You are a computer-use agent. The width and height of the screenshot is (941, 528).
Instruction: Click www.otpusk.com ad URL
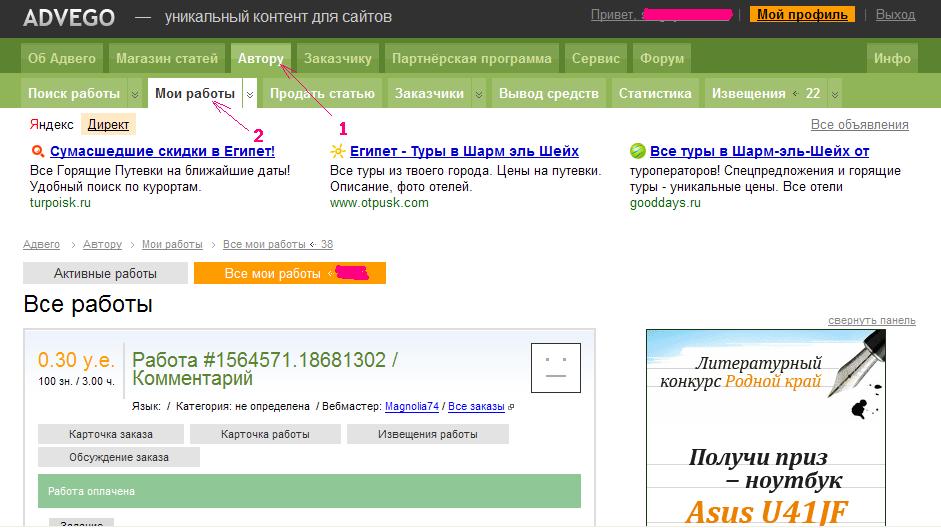tap(379, 203)
